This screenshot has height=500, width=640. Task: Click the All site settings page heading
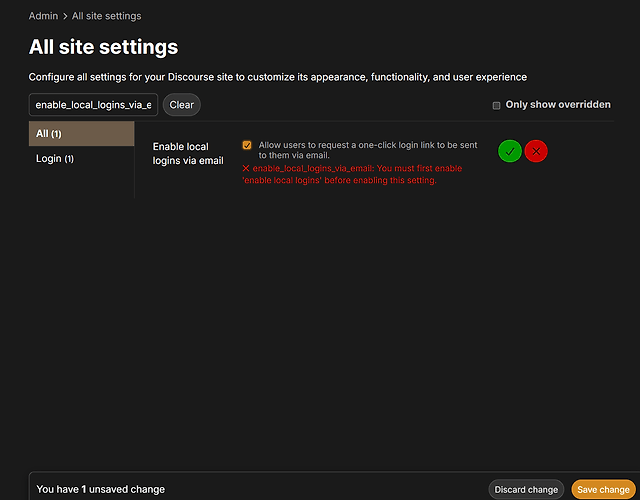103,47
